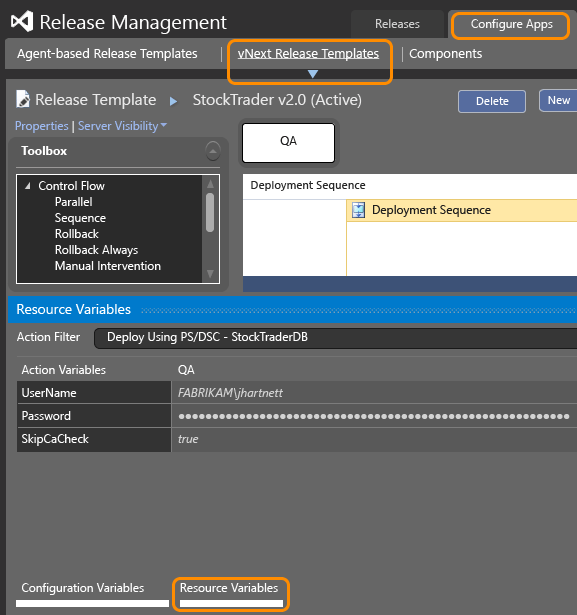Screen dimensions: 577x615
Task: Click the New button
Action: point(559,100)
